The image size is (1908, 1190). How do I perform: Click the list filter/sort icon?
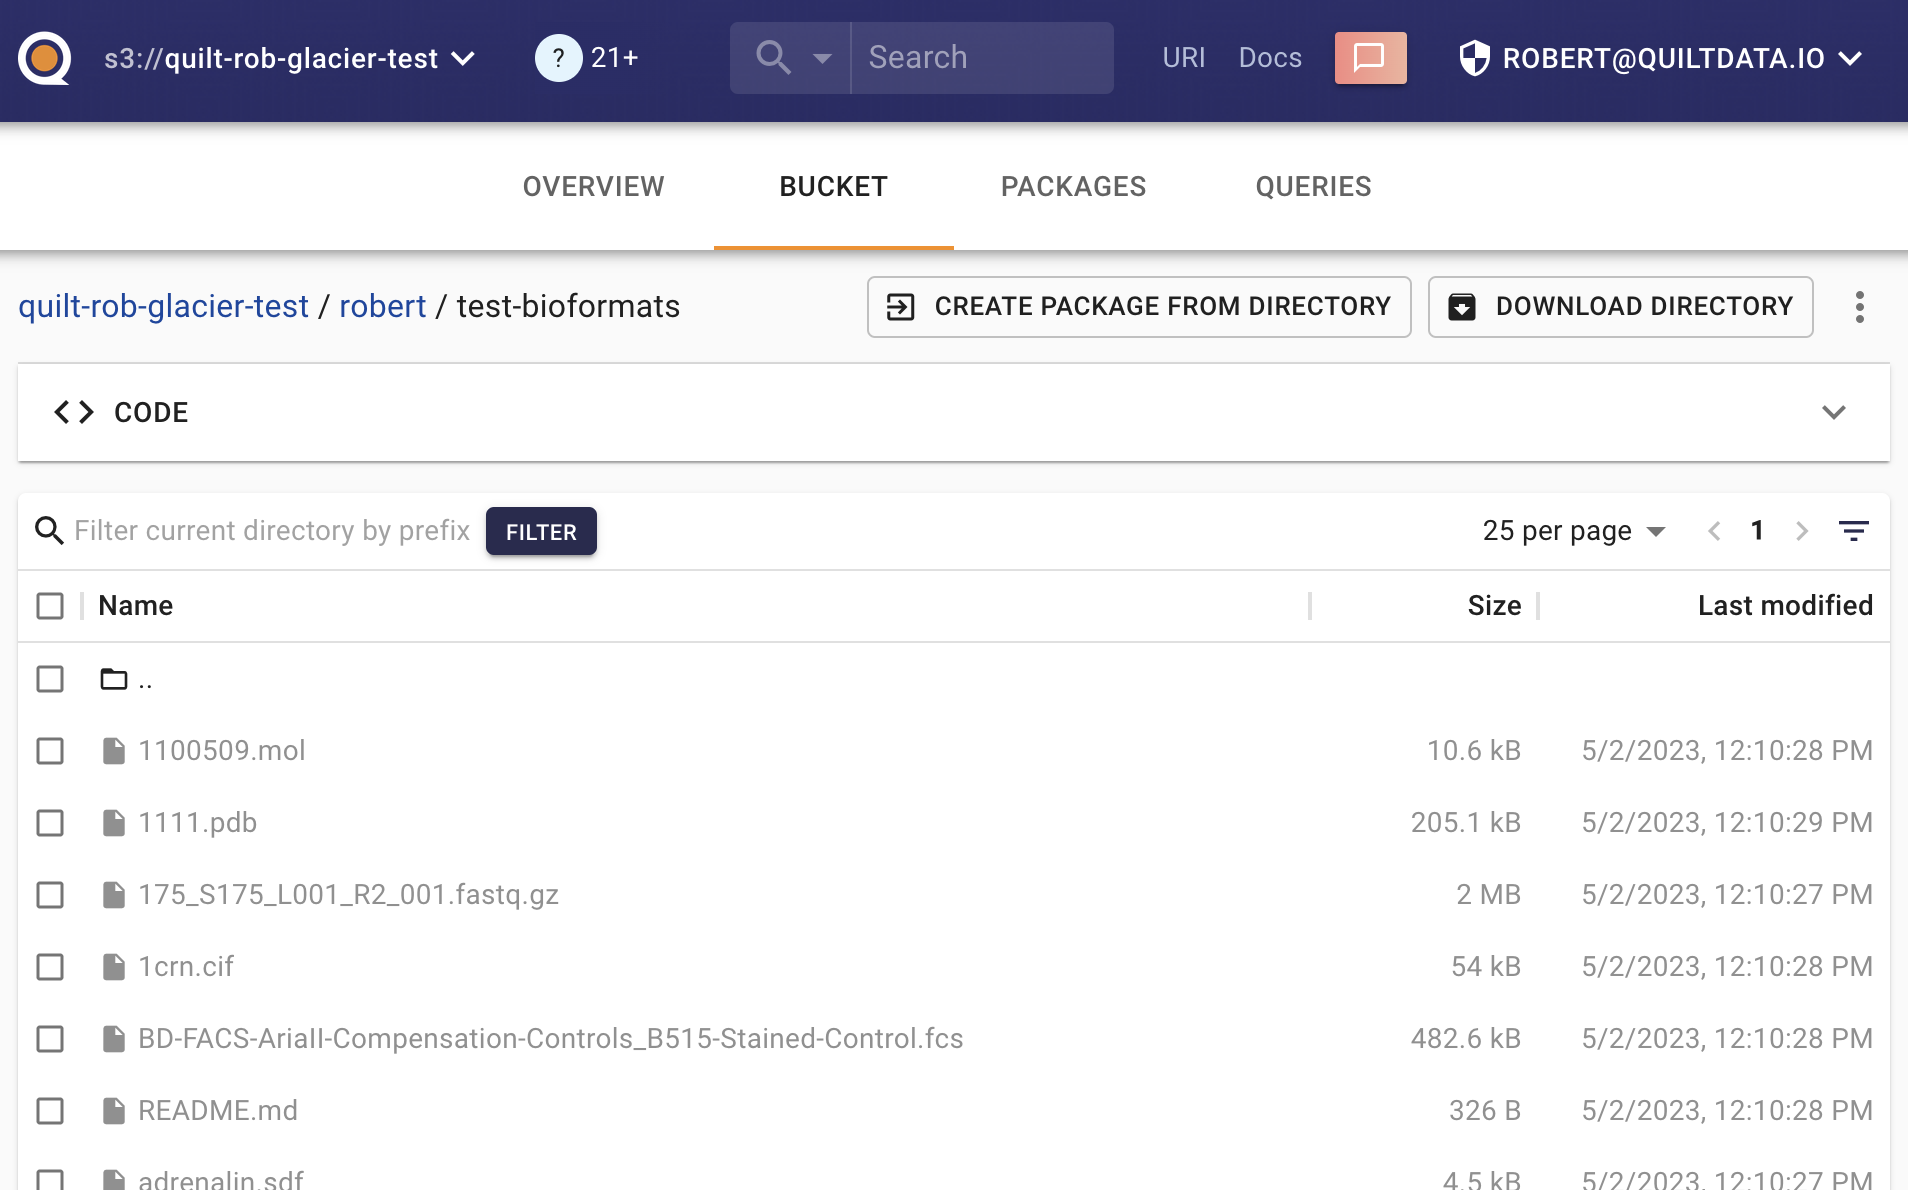coord(1854,531)
